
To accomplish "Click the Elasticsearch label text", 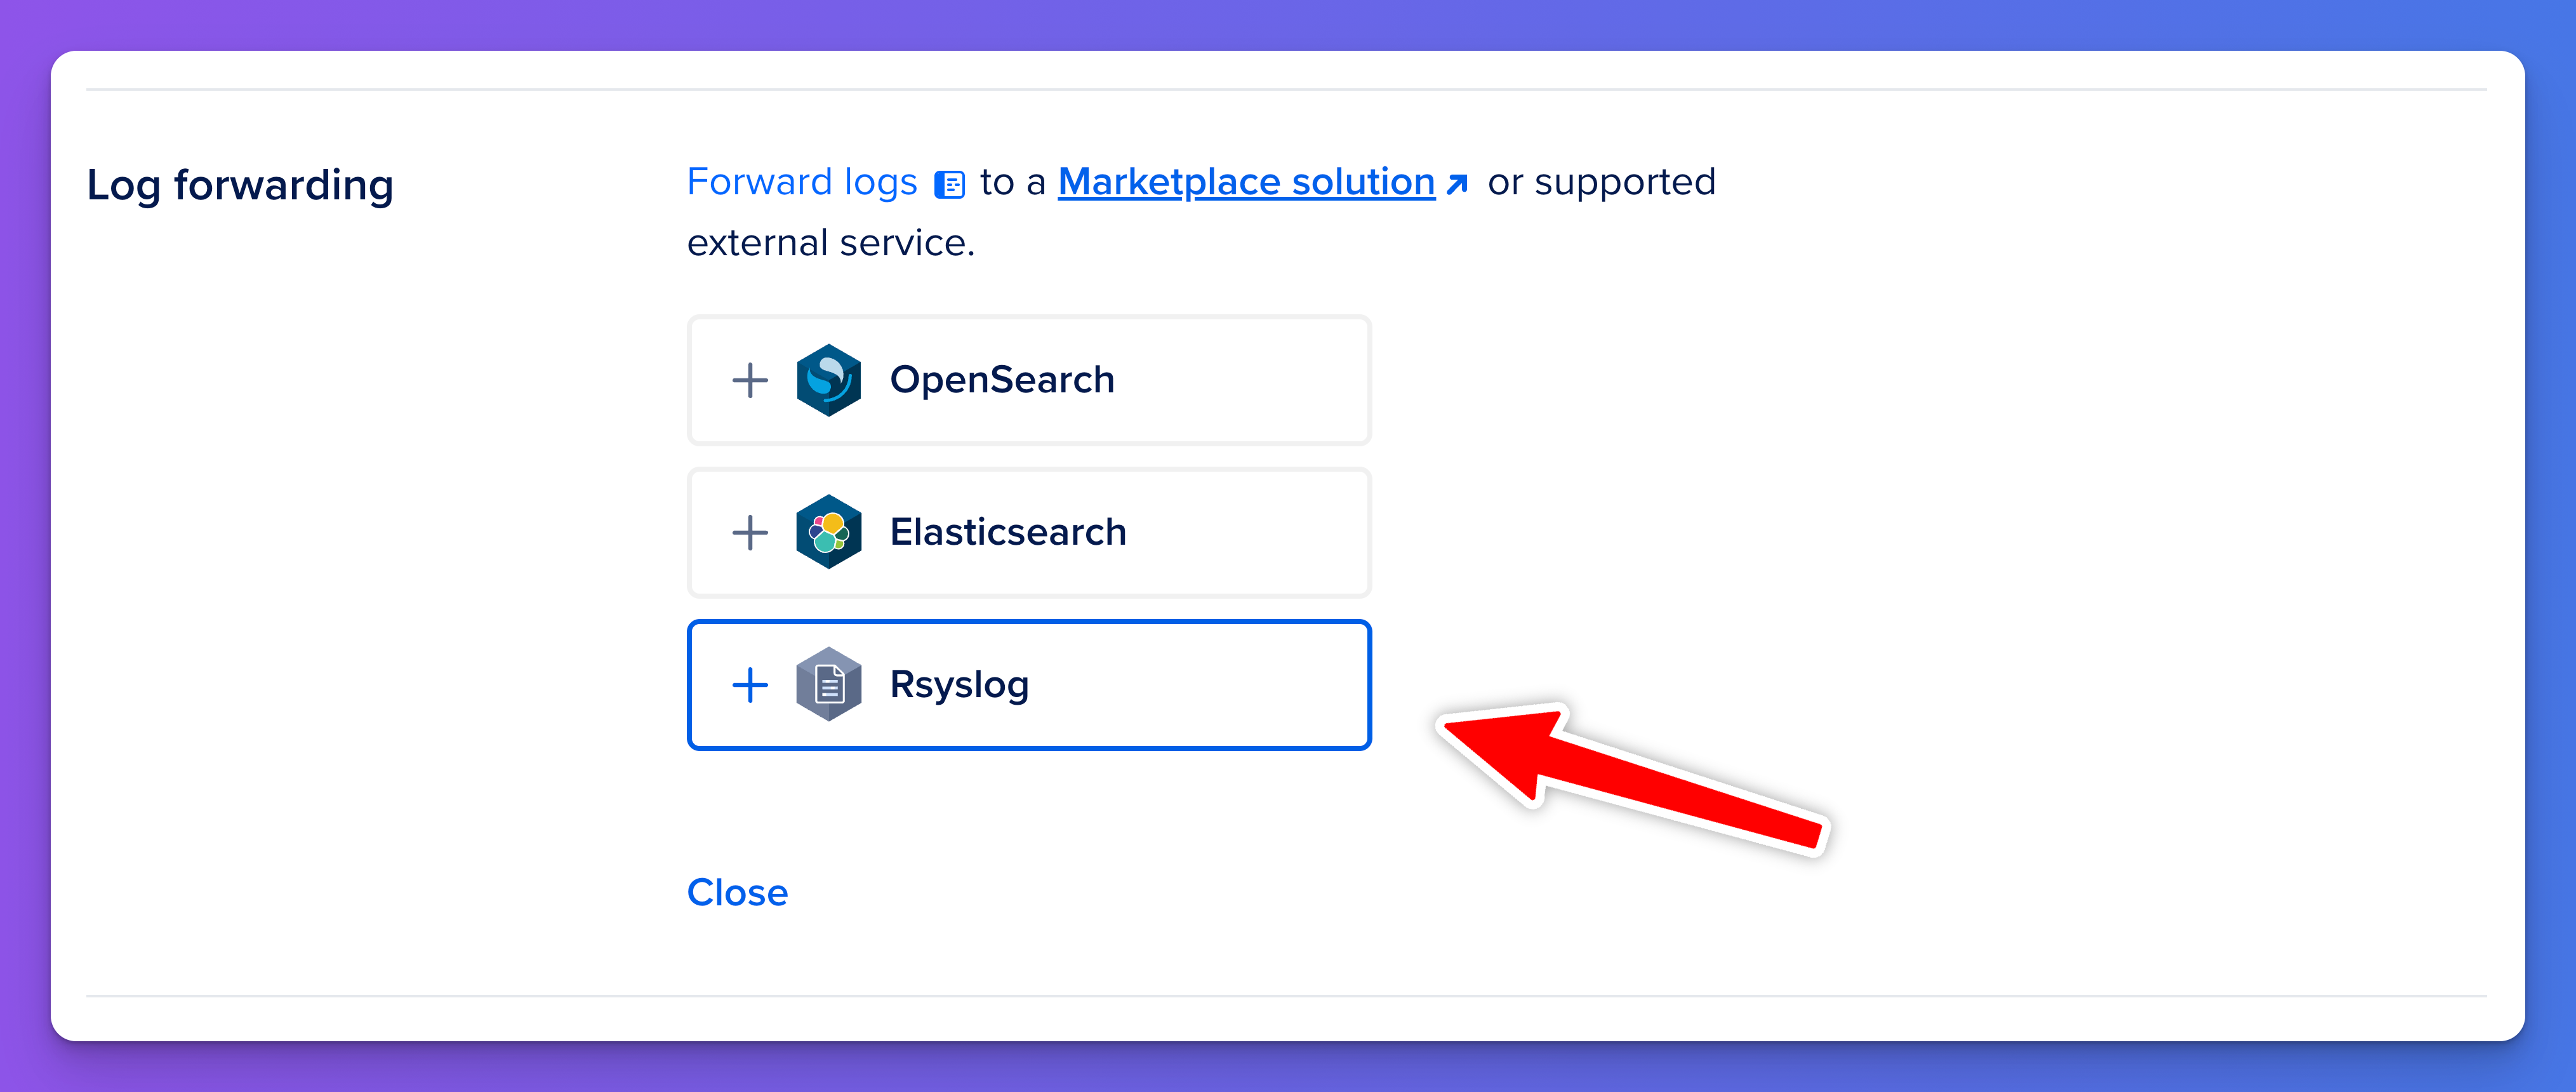I will (x=1008, y=532).
